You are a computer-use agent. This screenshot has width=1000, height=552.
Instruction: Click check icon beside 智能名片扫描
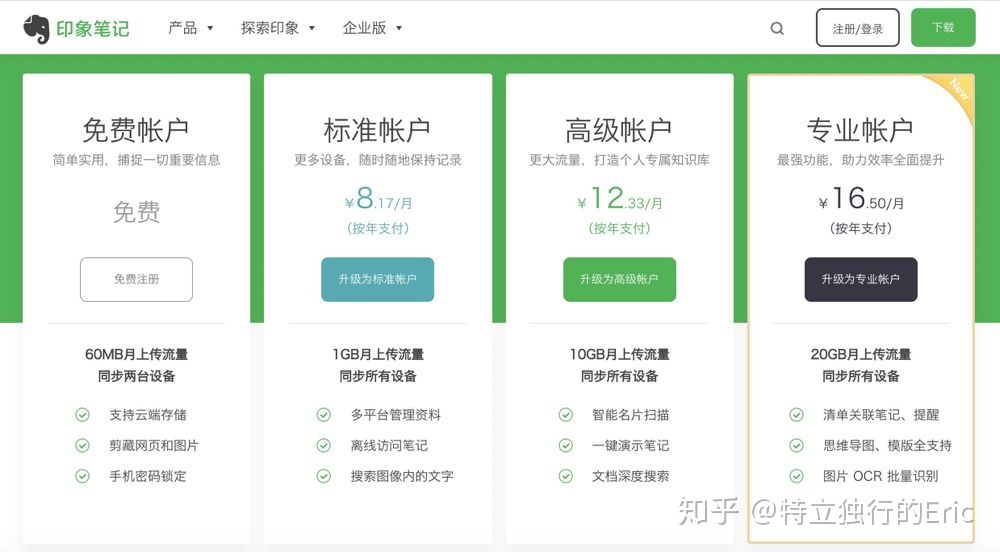566,415
